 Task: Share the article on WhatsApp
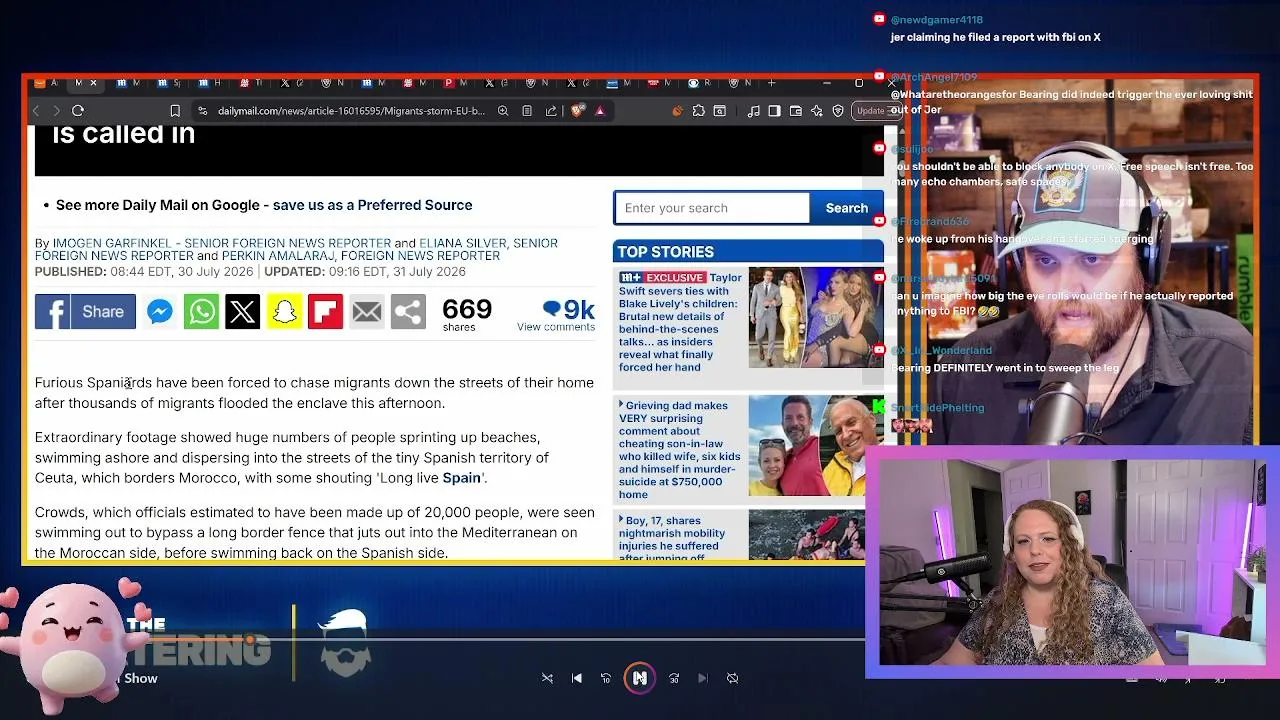pos(201,312)
